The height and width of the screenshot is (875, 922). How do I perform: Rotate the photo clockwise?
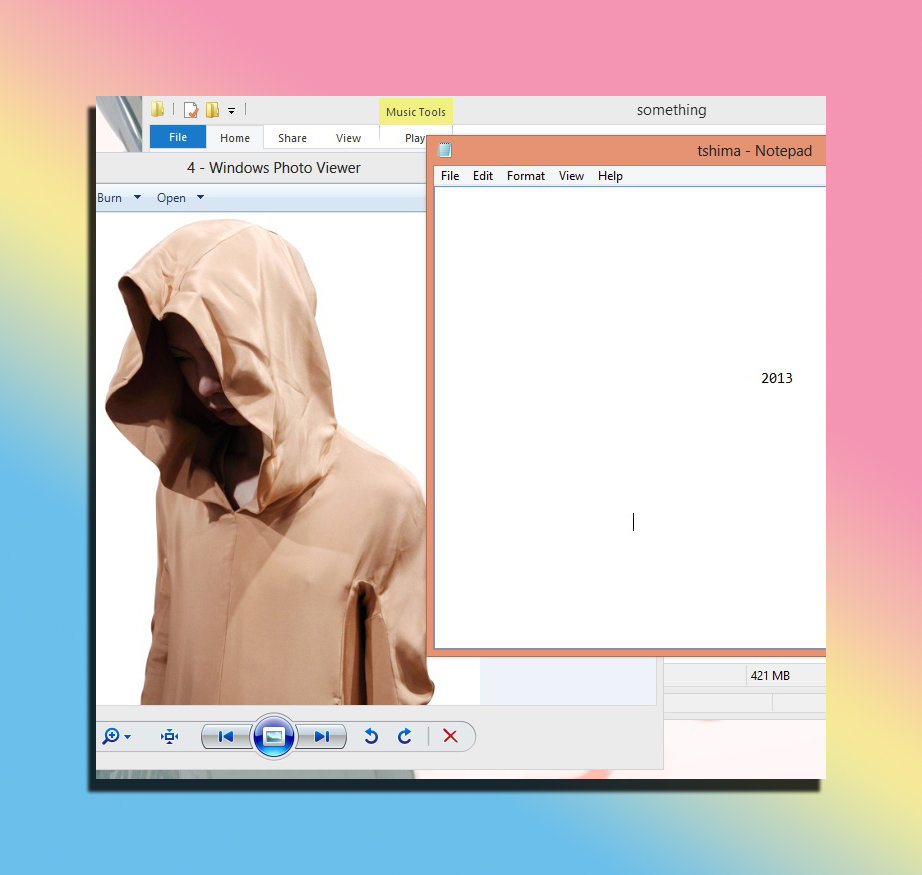pyautogui.click(x=405, y=736)
